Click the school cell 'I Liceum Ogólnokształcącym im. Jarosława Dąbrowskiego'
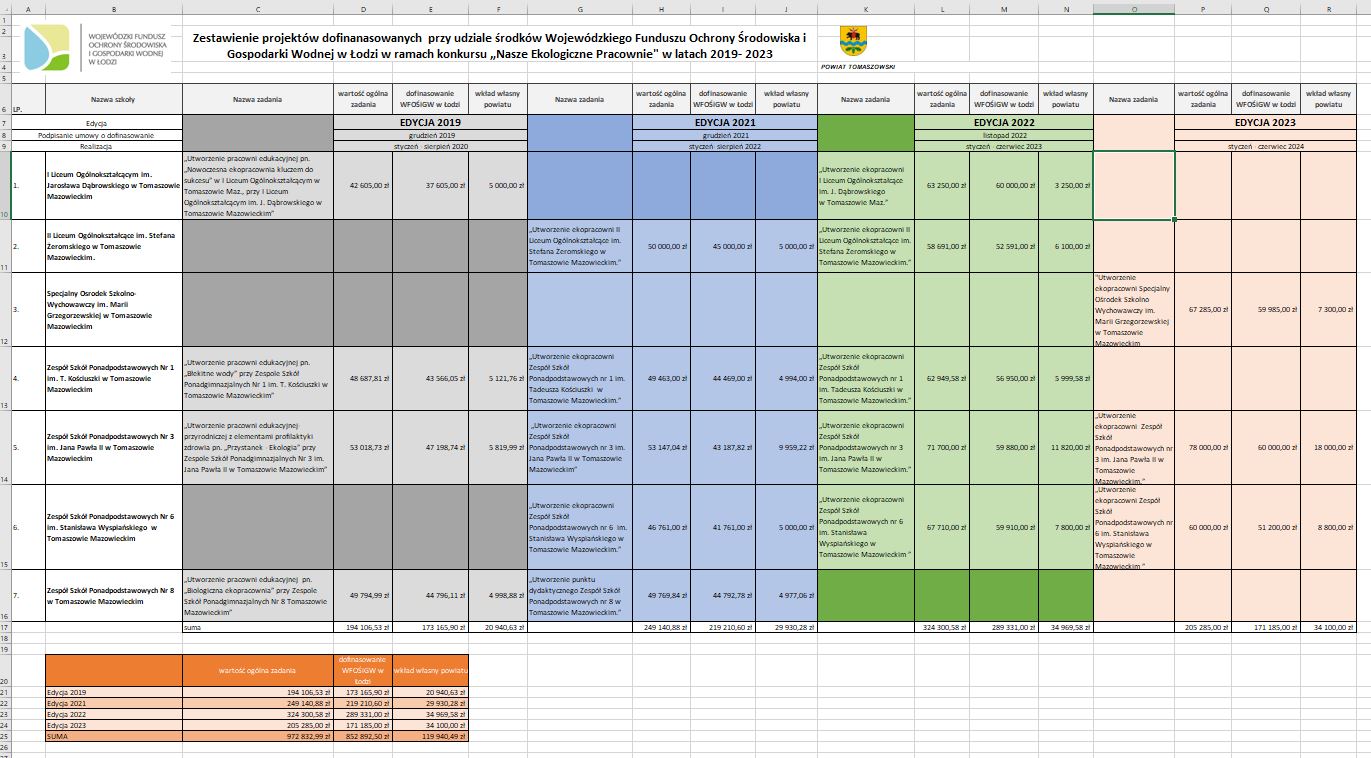Screen dimensions: 1371x758 tap(113, 185)
